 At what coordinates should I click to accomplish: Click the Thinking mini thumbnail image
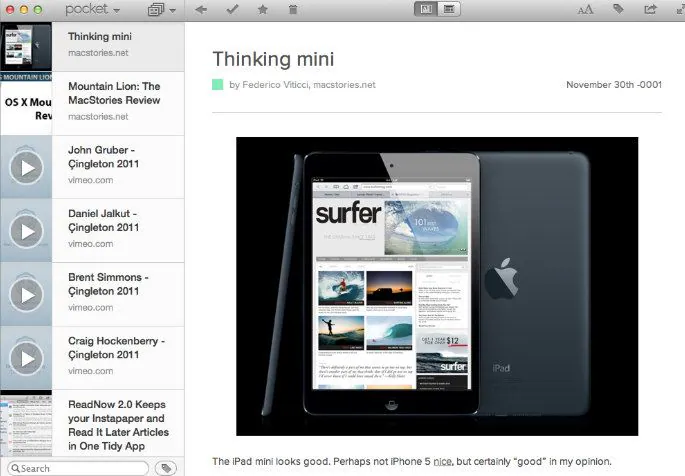26,47
